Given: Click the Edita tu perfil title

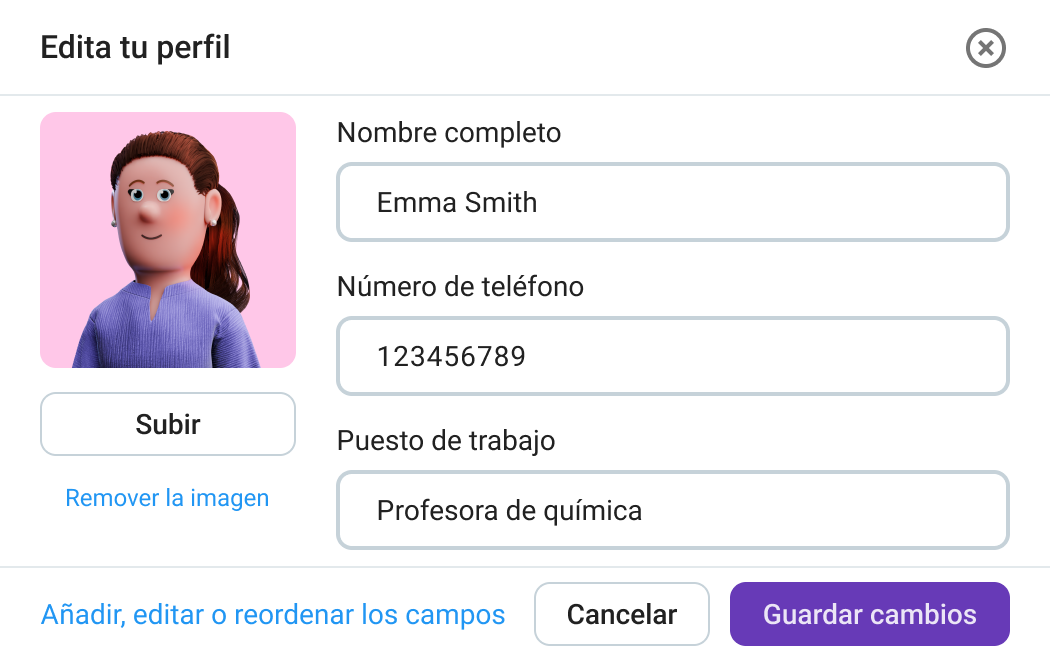Looking at the screenshot, I should point(135,47).
